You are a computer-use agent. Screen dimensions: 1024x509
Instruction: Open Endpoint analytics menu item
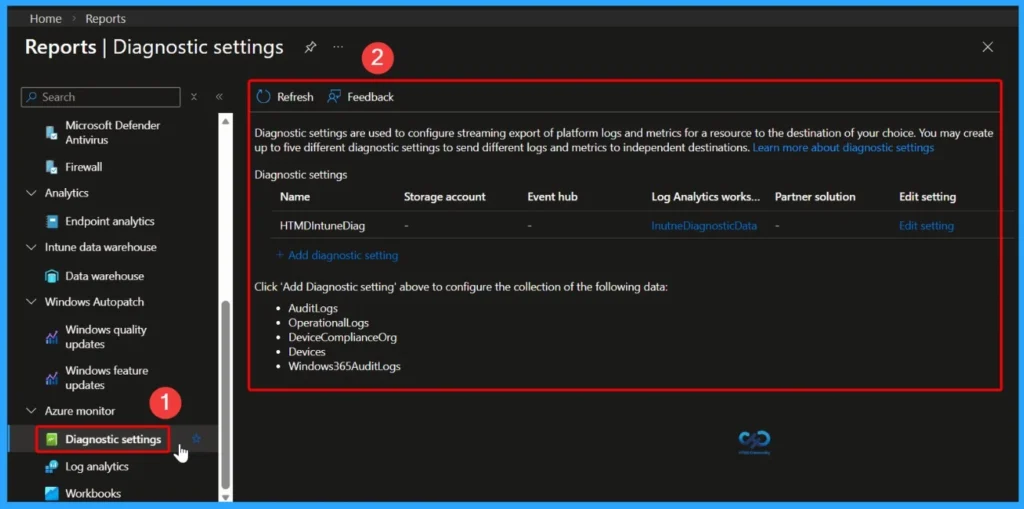[110, 222]
